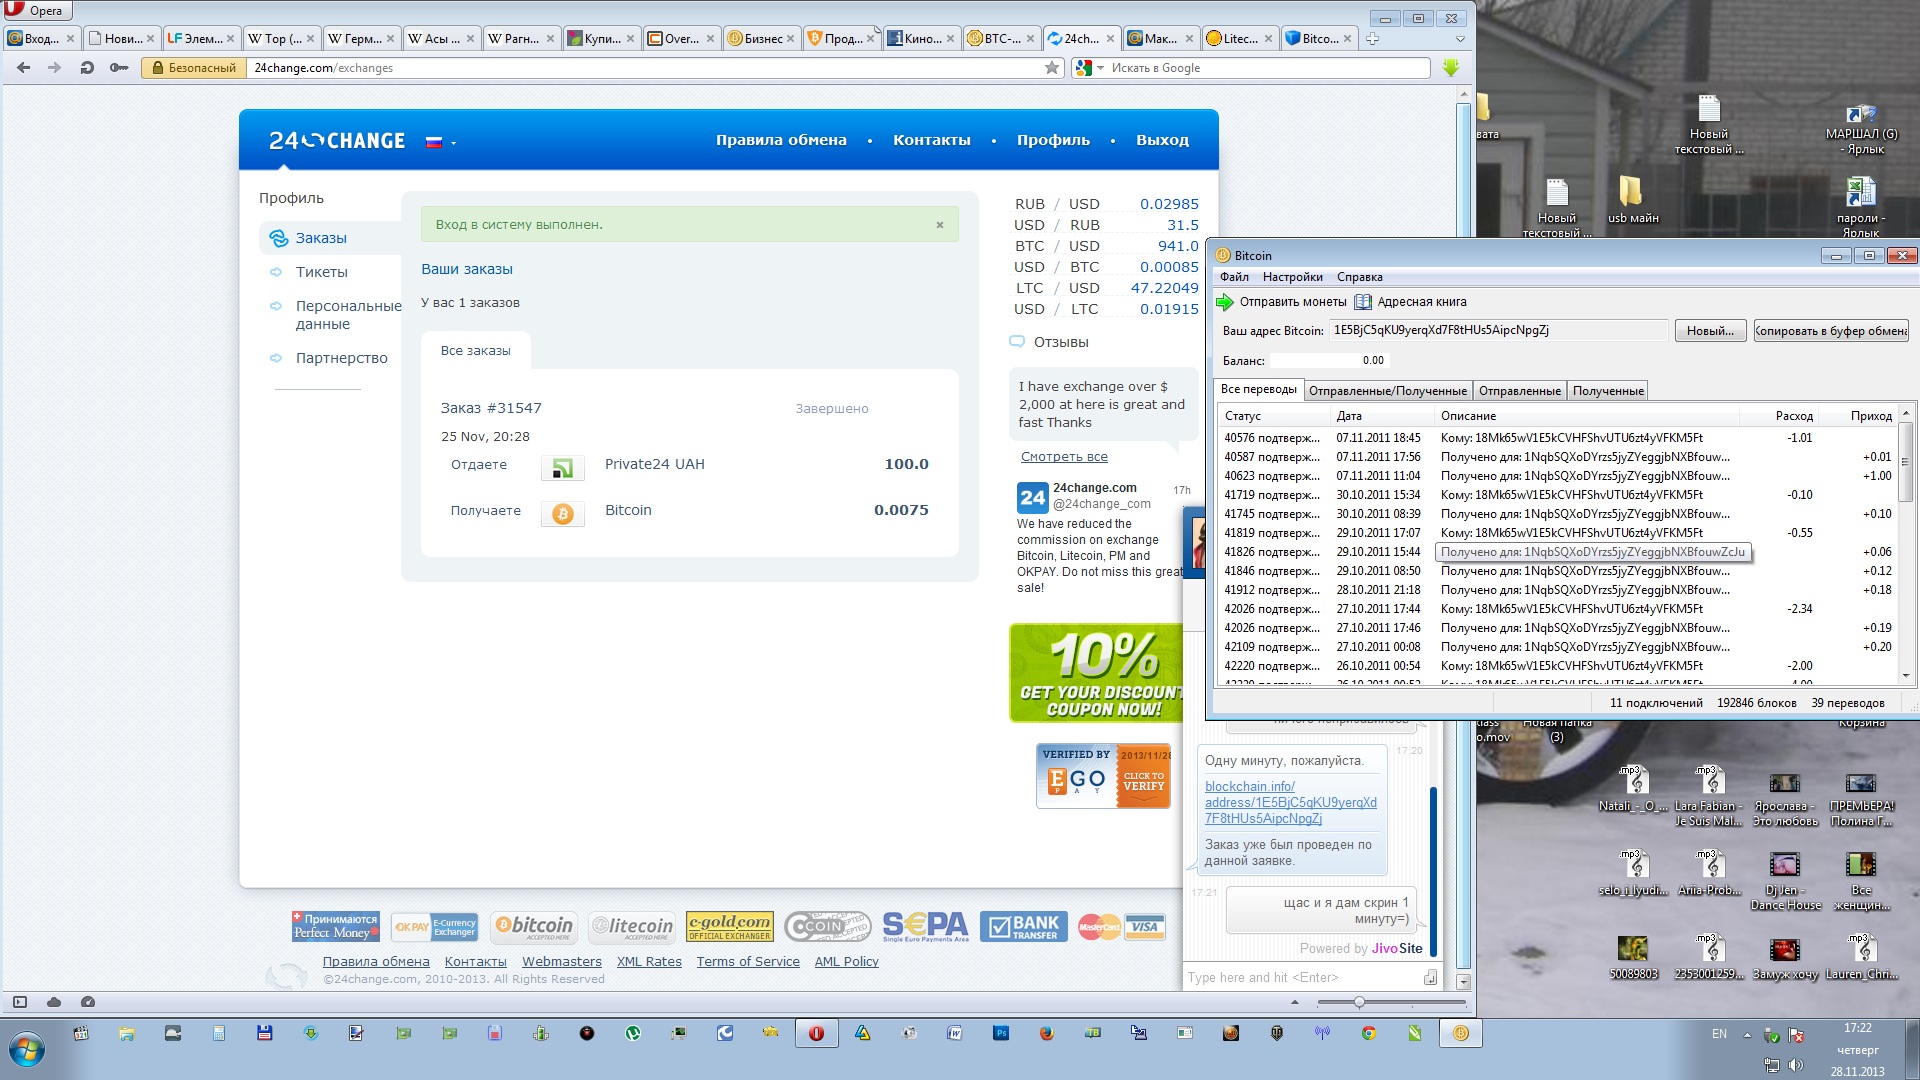Open Партнерство in the profile sidebar
This screenshot has width=1920, height=1080.
pos(342,358)
